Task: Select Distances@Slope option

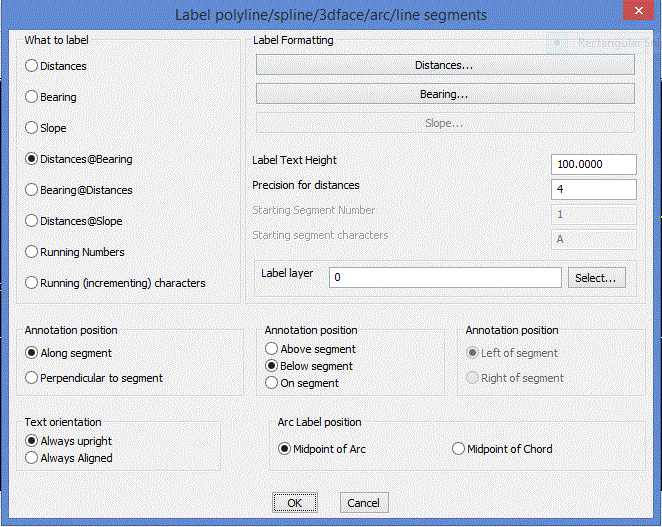Action: (33, 221)
